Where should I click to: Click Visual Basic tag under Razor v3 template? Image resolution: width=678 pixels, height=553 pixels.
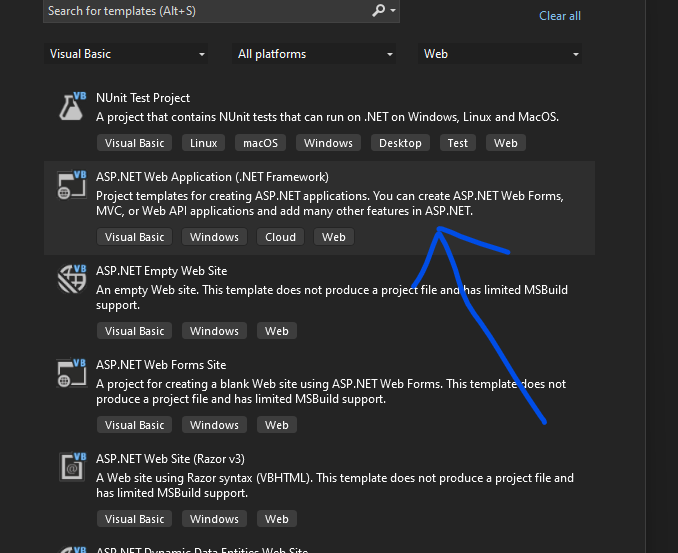[x=134, y=519]
